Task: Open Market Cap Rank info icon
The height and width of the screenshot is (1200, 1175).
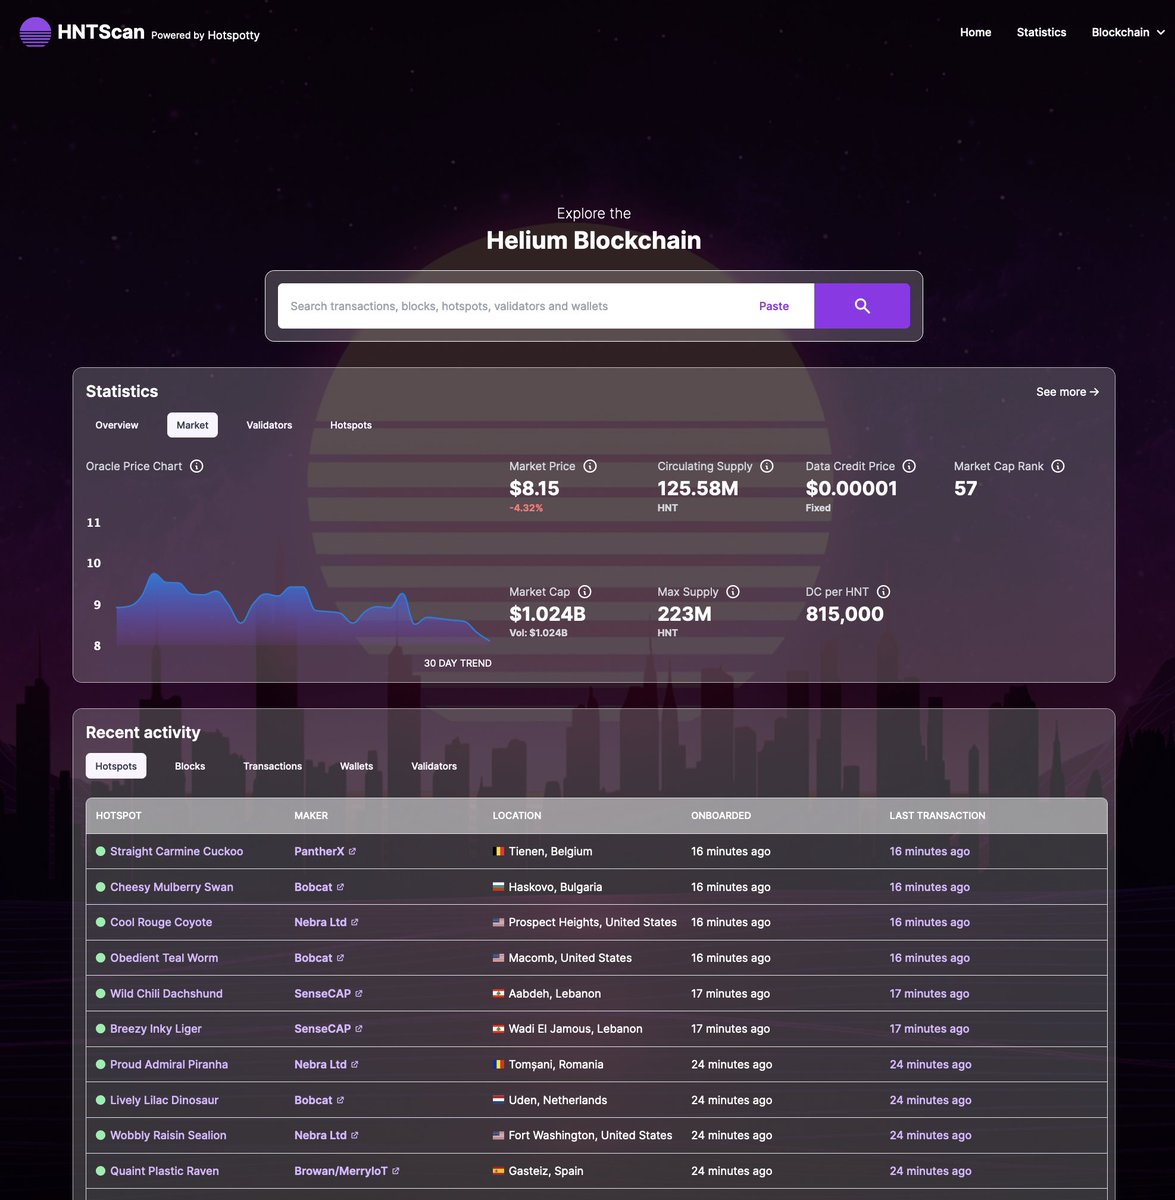Action: [x=1058, y=466]
